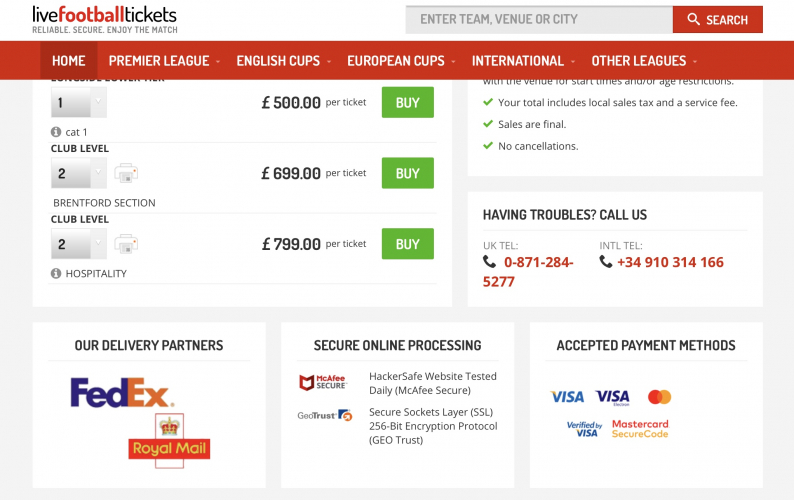Image resolution: width=794 pixels, height=500 pixels.
Task: Click the info icon beside Hospitality
Action: click(x=56, y=273)
